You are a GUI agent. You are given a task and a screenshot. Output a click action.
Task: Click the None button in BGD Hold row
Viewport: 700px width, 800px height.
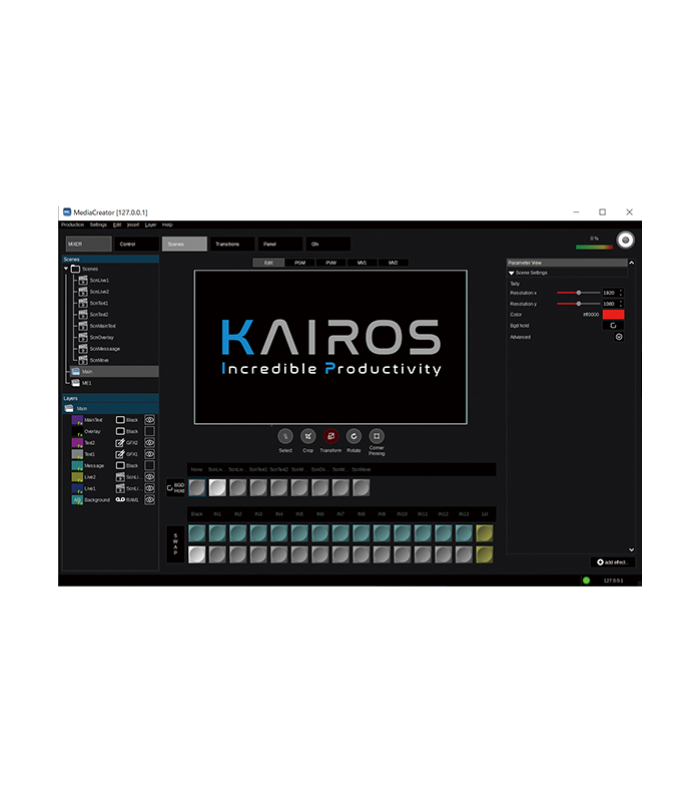(197, 488)
